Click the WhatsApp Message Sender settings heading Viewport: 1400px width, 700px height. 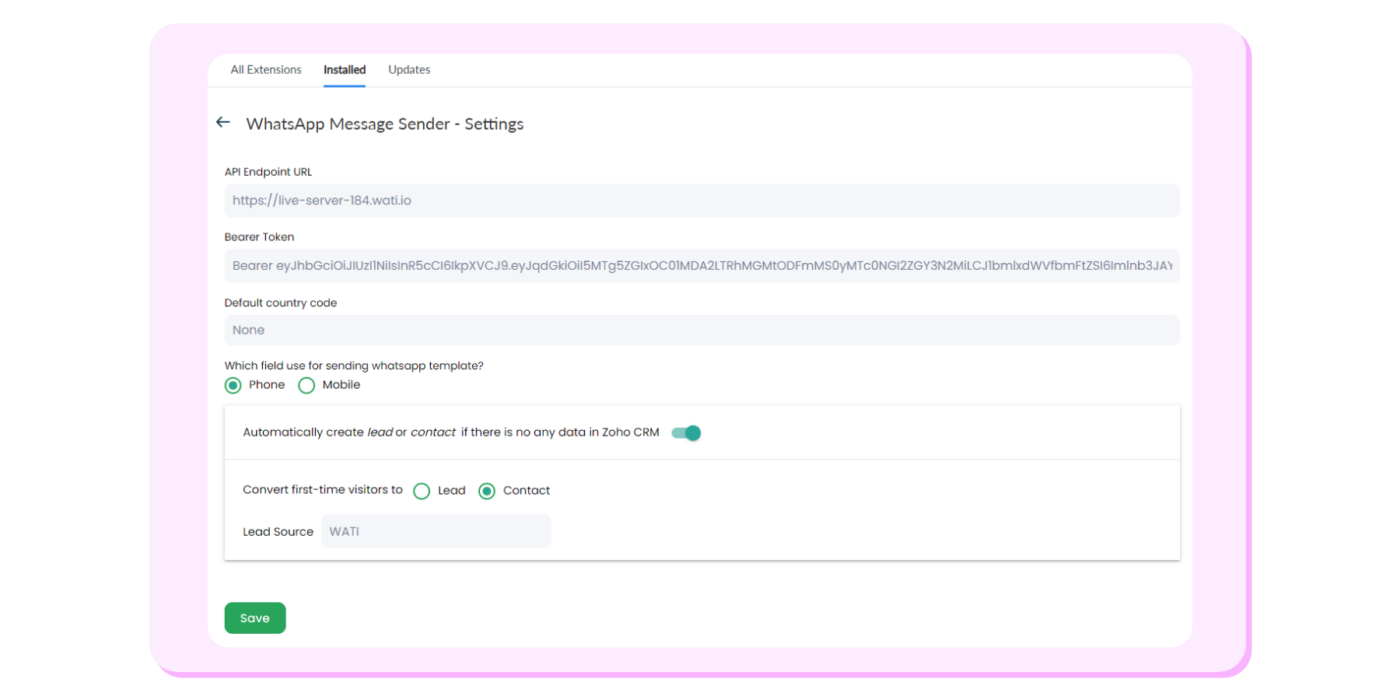[x=385, y=123]
